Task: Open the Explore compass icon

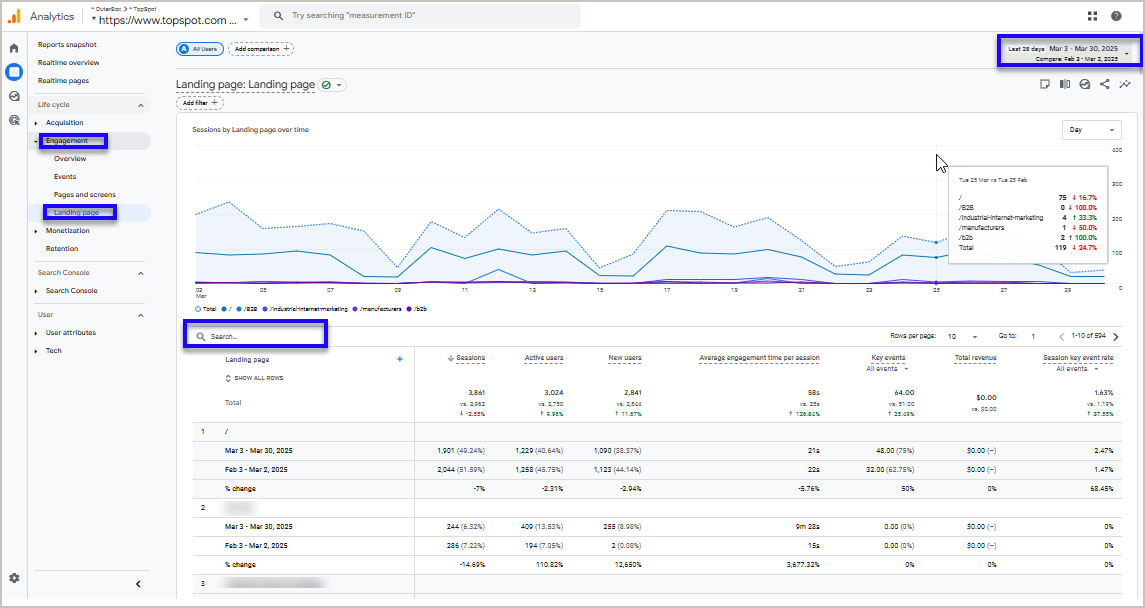Action: [x=13, y=95]
